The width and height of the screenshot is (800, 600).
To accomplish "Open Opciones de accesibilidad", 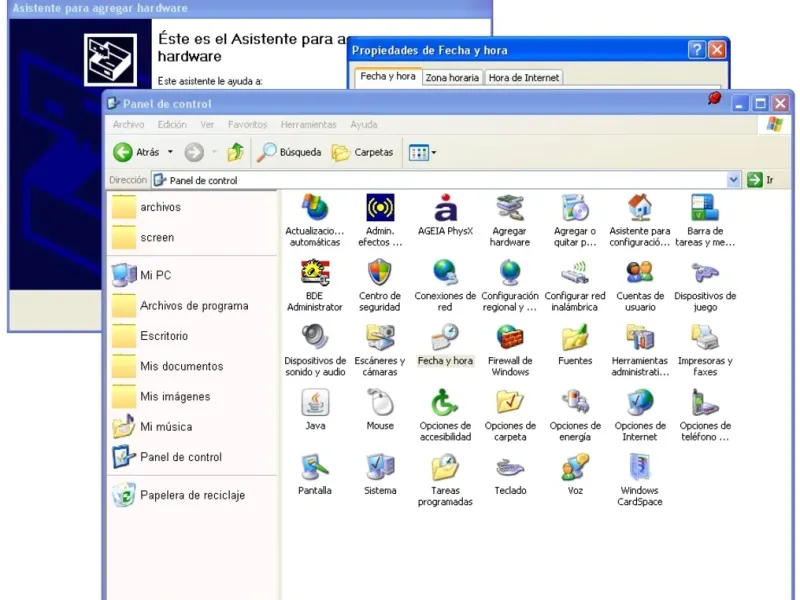I will tap(445, 415).
